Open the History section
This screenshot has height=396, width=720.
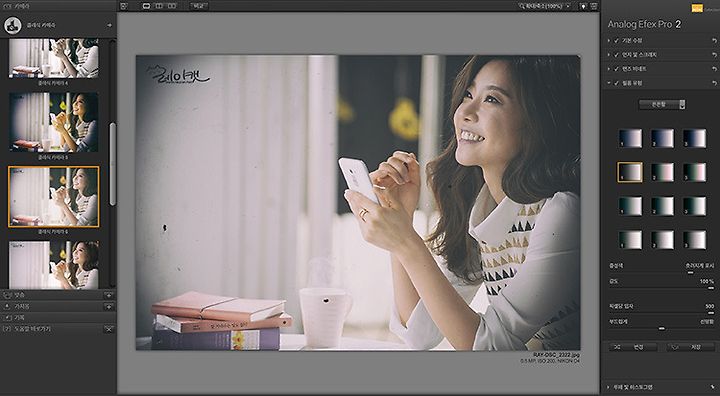click(x=58, y=317)
